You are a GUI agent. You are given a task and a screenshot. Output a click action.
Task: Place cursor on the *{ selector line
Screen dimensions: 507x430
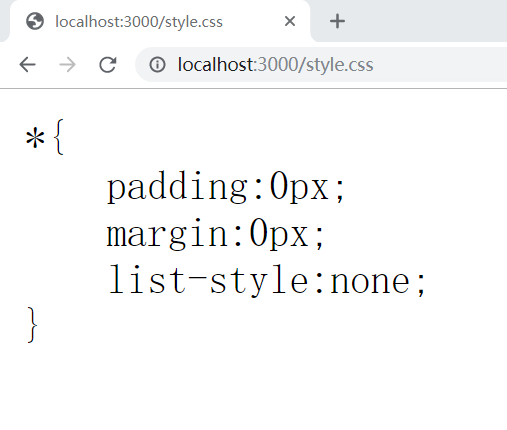coord(44,137)
